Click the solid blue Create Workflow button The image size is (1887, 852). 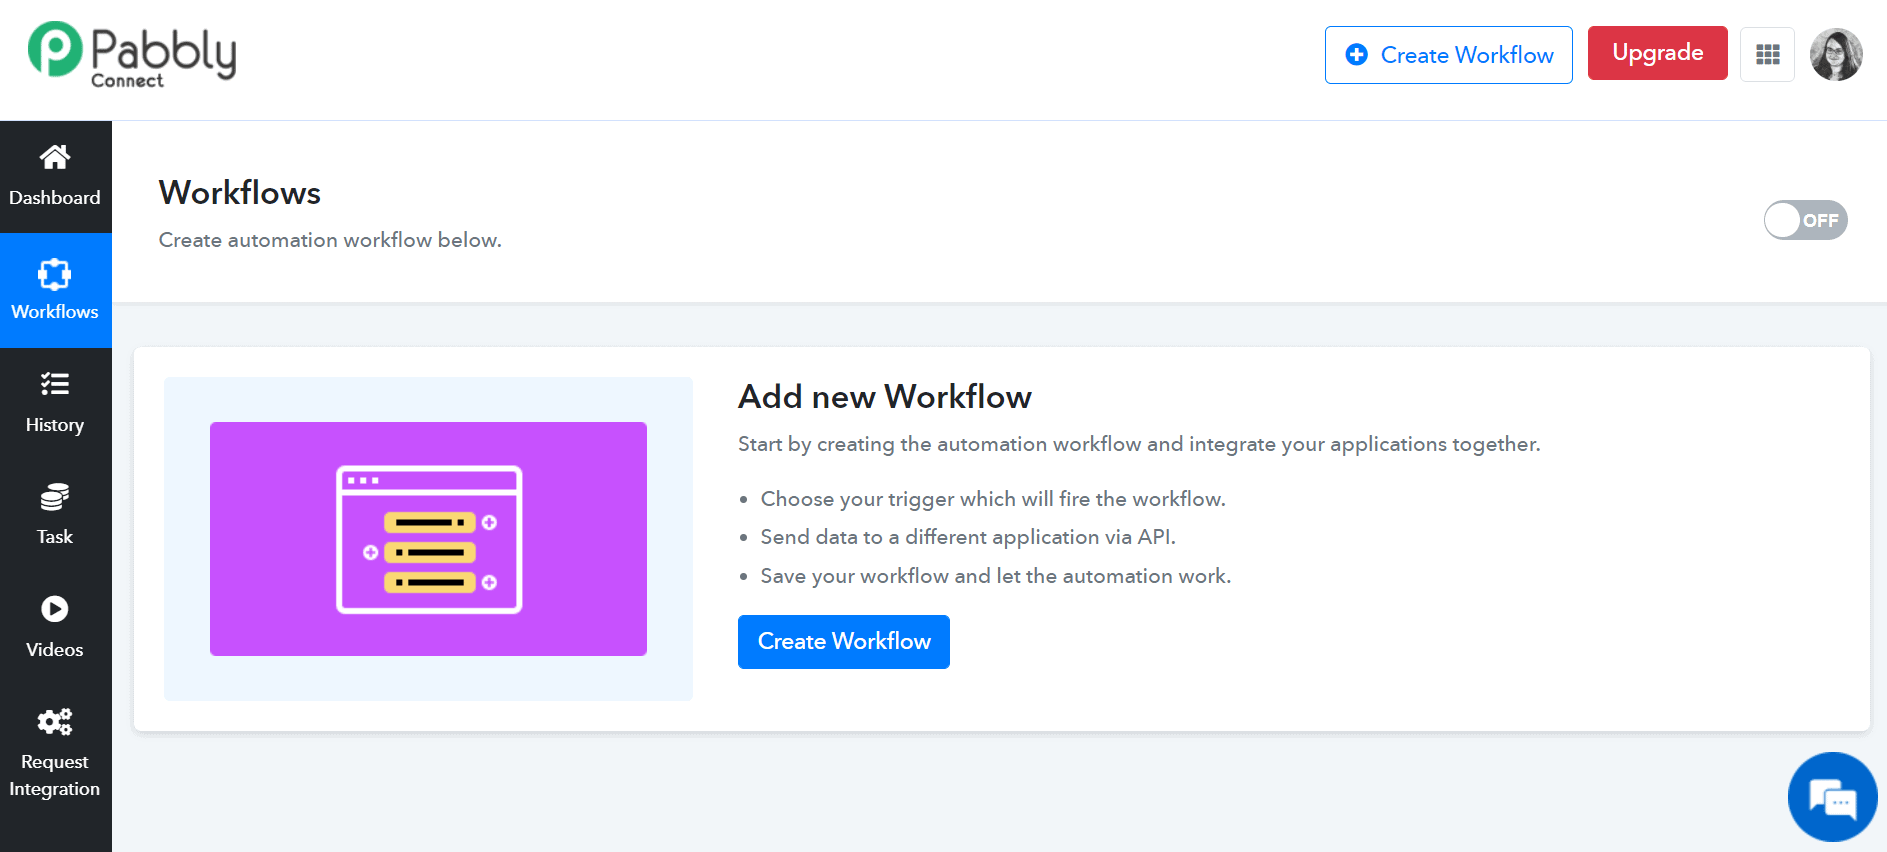(843, 641)
